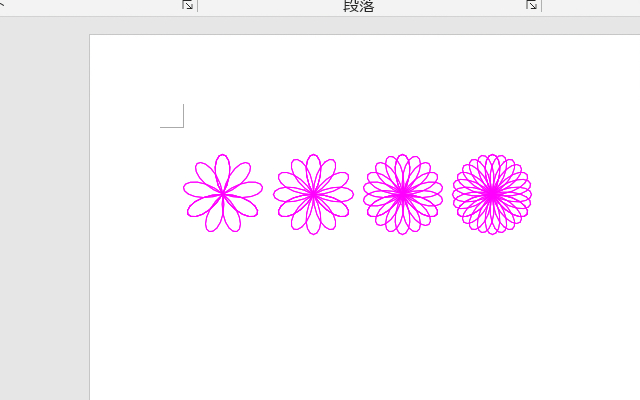Select the second flower shape from the left
Viewport: 640px width, 400px height.
click(313, 194)
